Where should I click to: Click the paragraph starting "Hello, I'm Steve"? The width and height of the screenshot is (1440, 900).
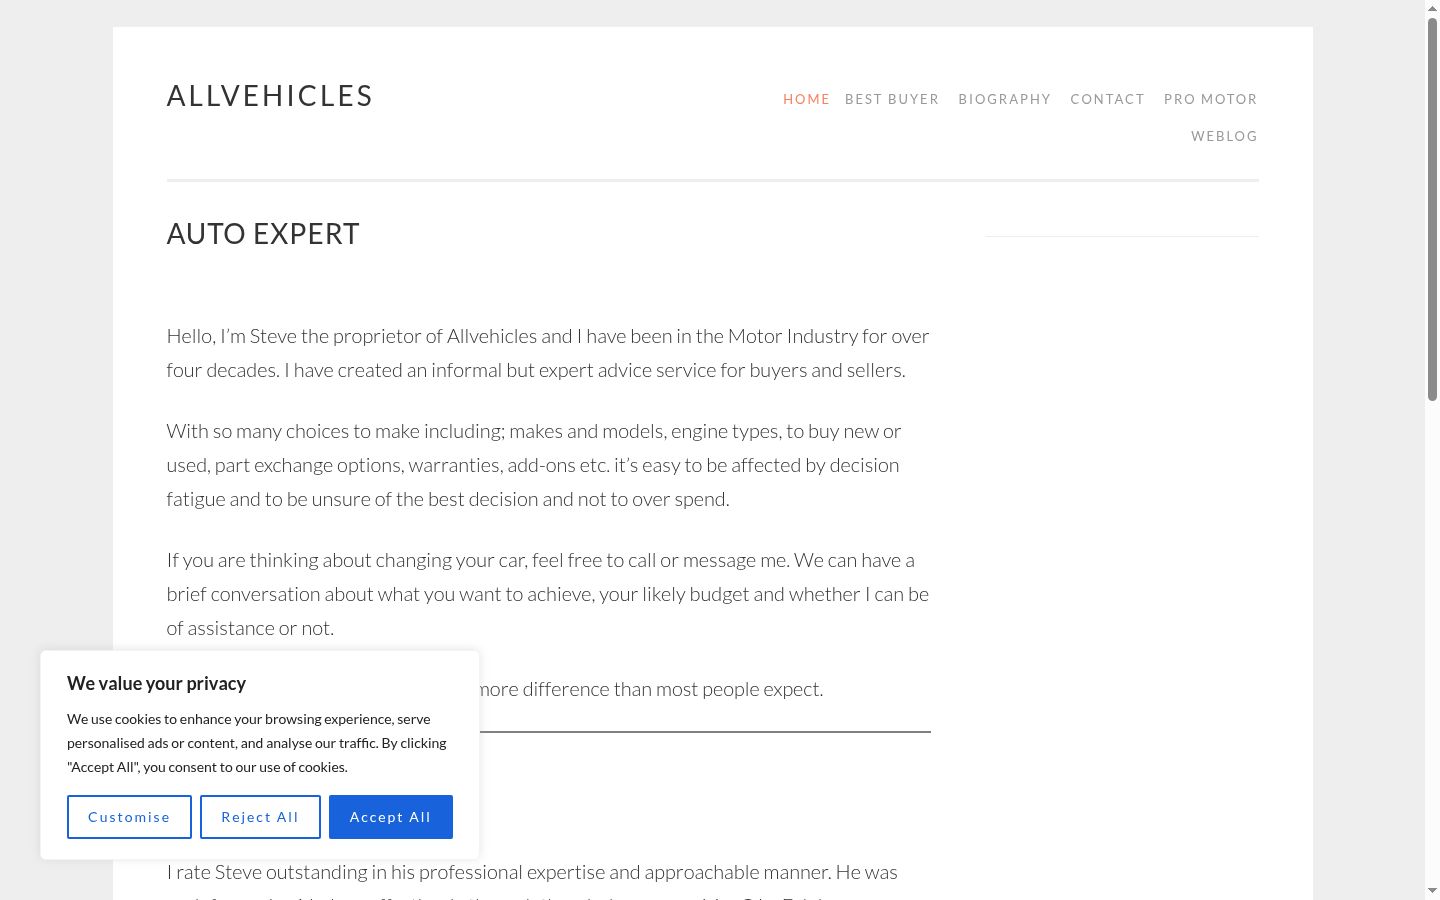pyautogui.click(x=548, y=353)
